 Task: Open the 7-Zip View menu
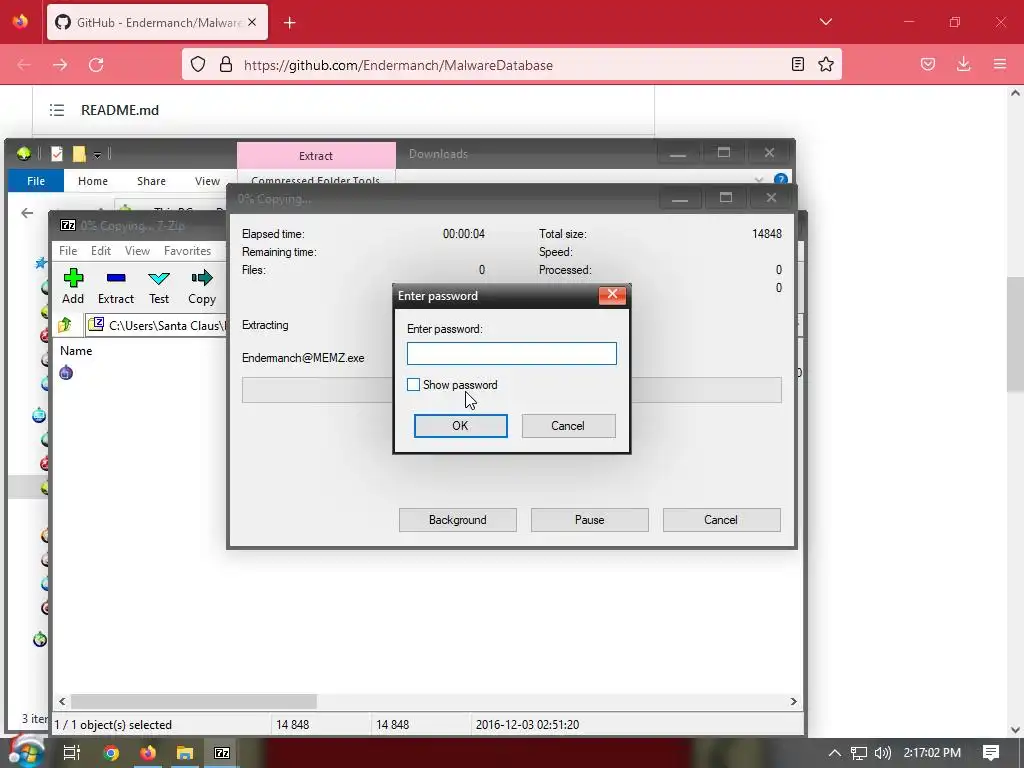tap(137, 251)
